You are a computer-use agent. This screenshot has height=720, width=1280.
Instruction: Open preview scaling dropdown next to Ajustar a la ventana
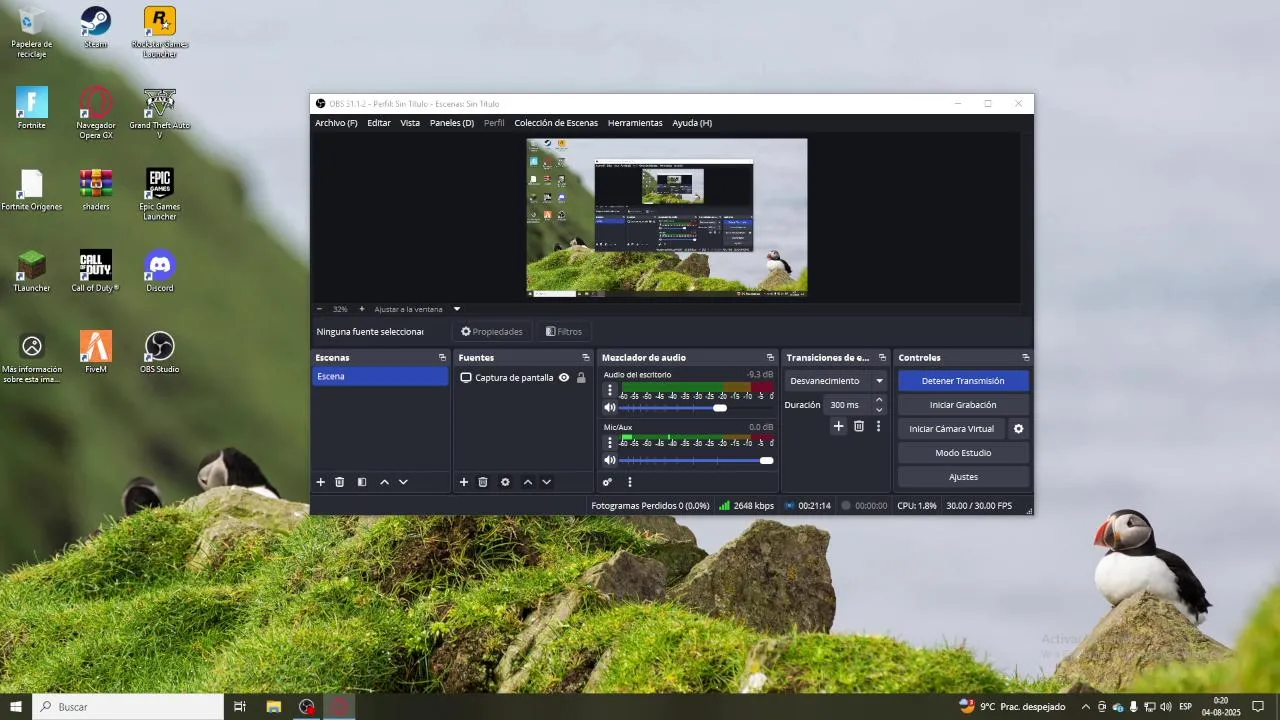pyautogui.click(x=457, y=309)
